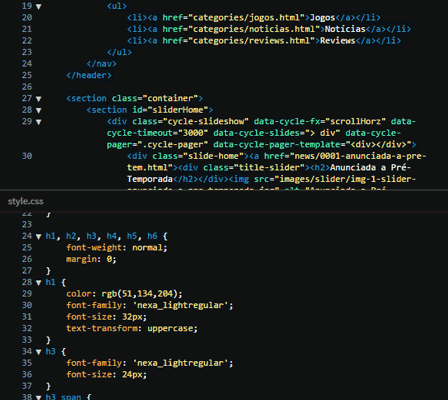Click the categories/reviews.html href value
The height and width of the screenshot is (400, 448).
(252, 41)
